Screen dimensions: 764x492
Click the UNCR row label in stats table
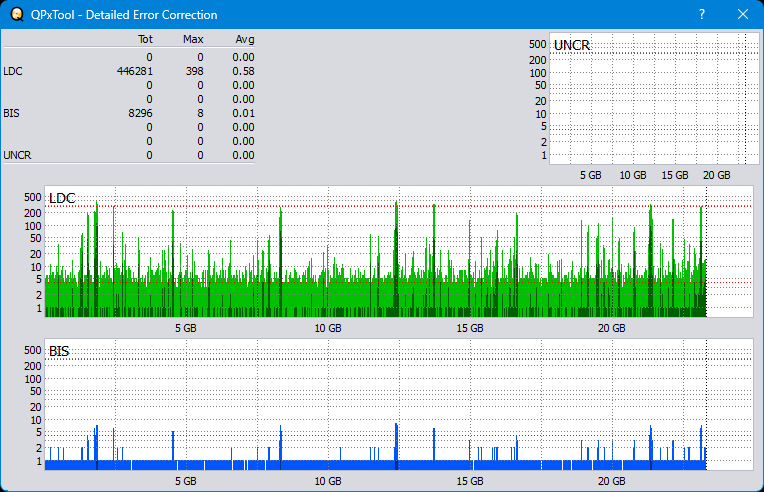point(17,155)
